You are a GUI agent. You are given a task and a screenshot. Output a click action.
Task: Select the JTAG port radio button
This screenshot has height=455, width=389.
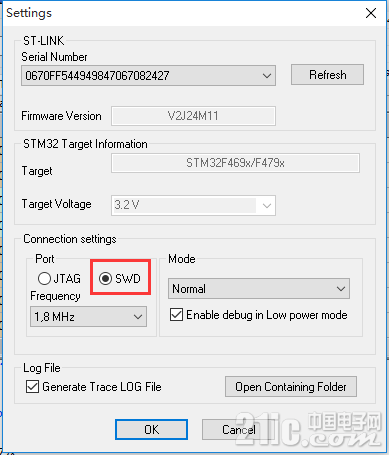pos(44,278)
